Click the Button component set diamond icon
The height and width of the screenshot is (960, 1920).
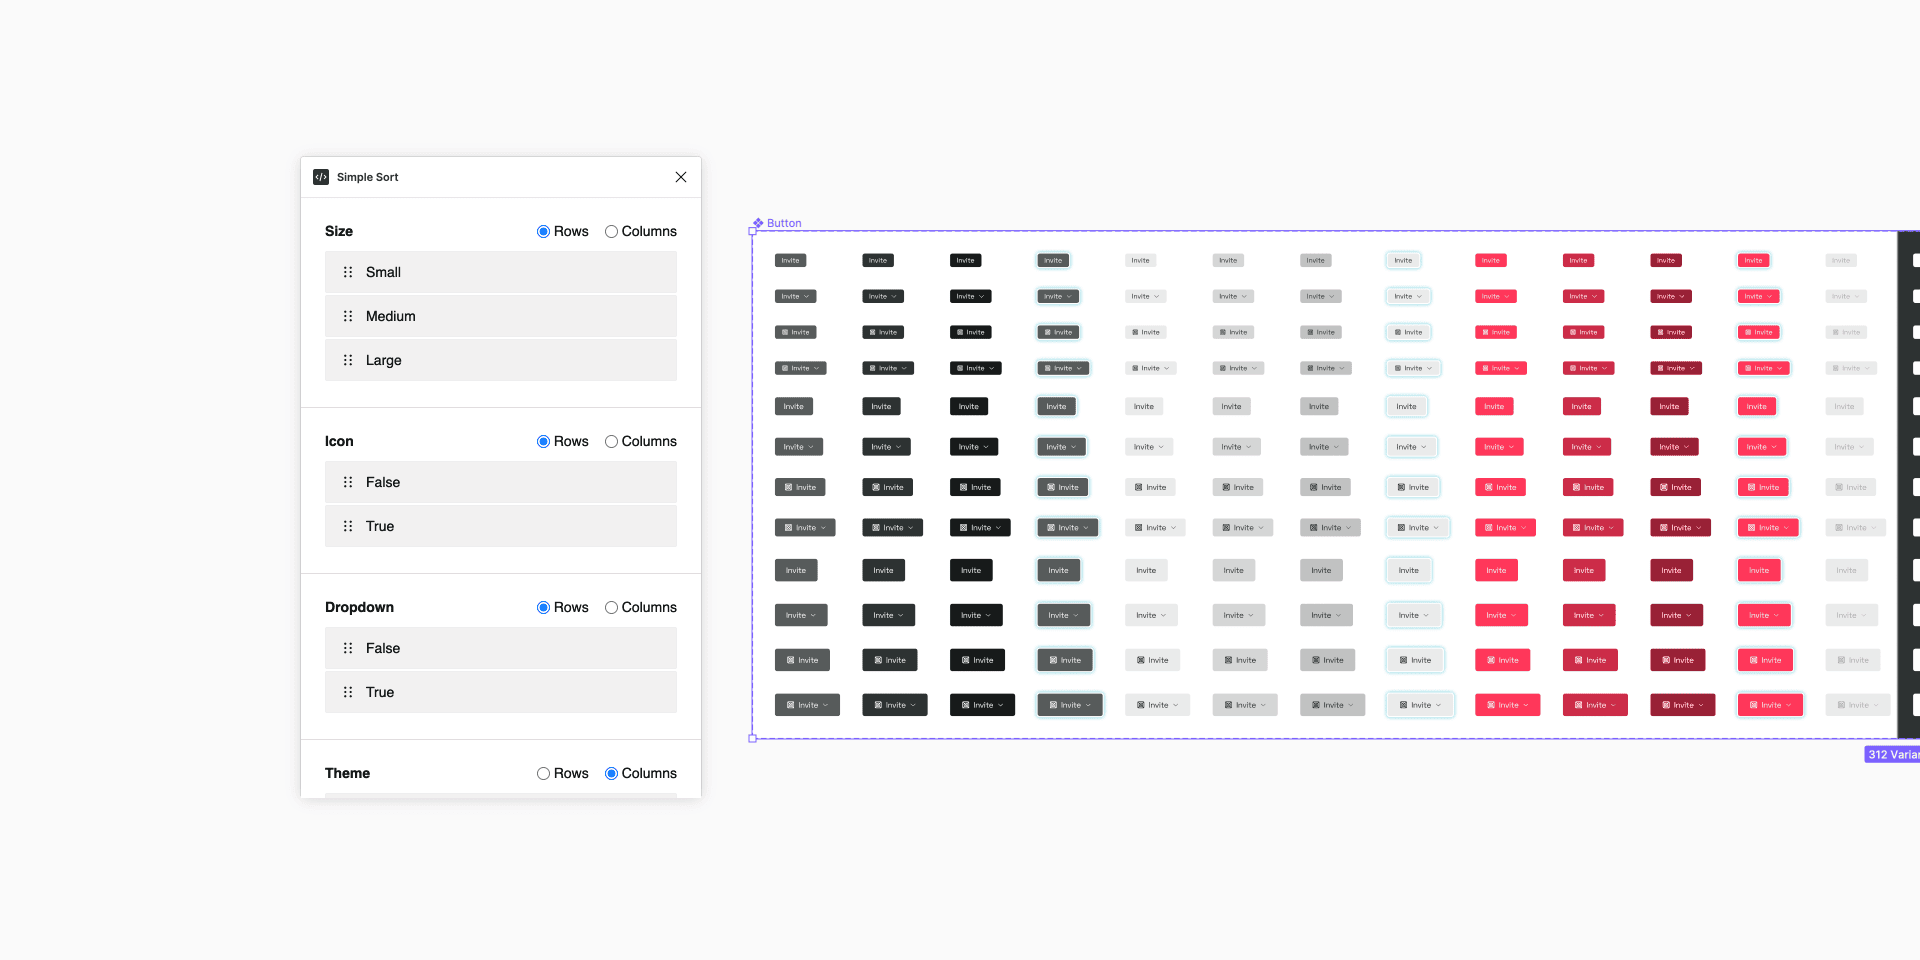(x=758, y=223)
